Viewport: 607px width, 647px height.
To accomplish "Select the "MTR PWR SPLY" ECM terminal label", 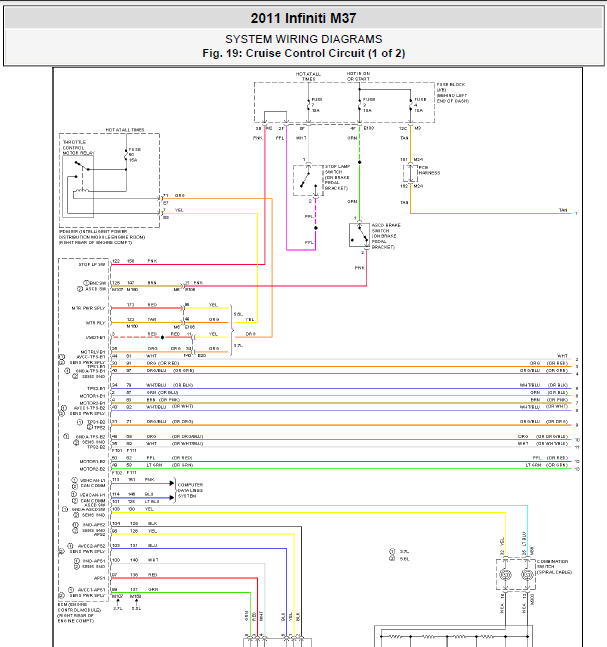I will pyautogui.click(x=88, y=308).
